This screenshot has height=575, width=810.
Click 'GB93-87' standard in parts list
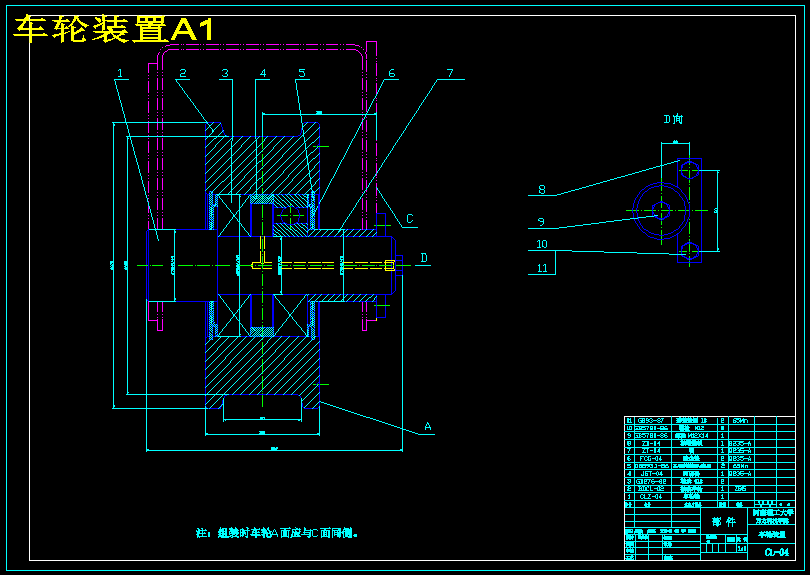point(650,421)
